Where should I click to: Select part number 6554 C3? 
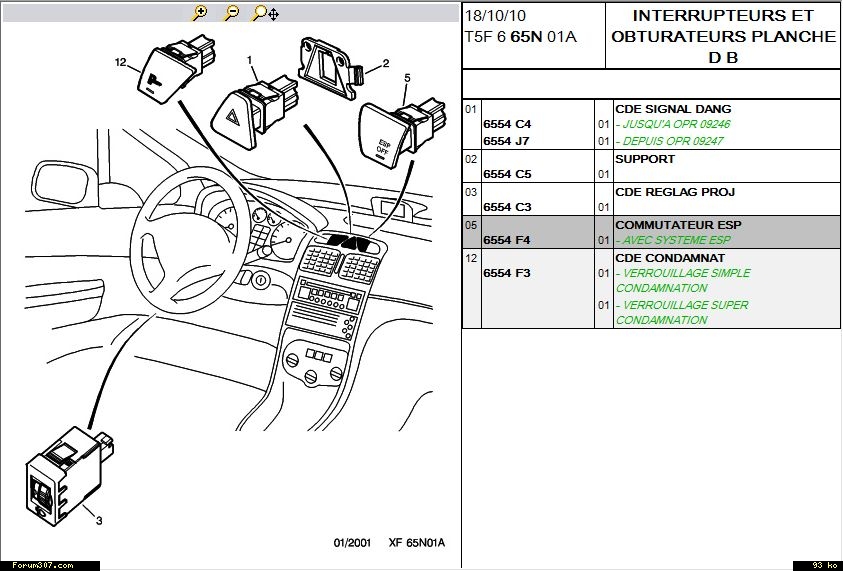coord(507,207)
